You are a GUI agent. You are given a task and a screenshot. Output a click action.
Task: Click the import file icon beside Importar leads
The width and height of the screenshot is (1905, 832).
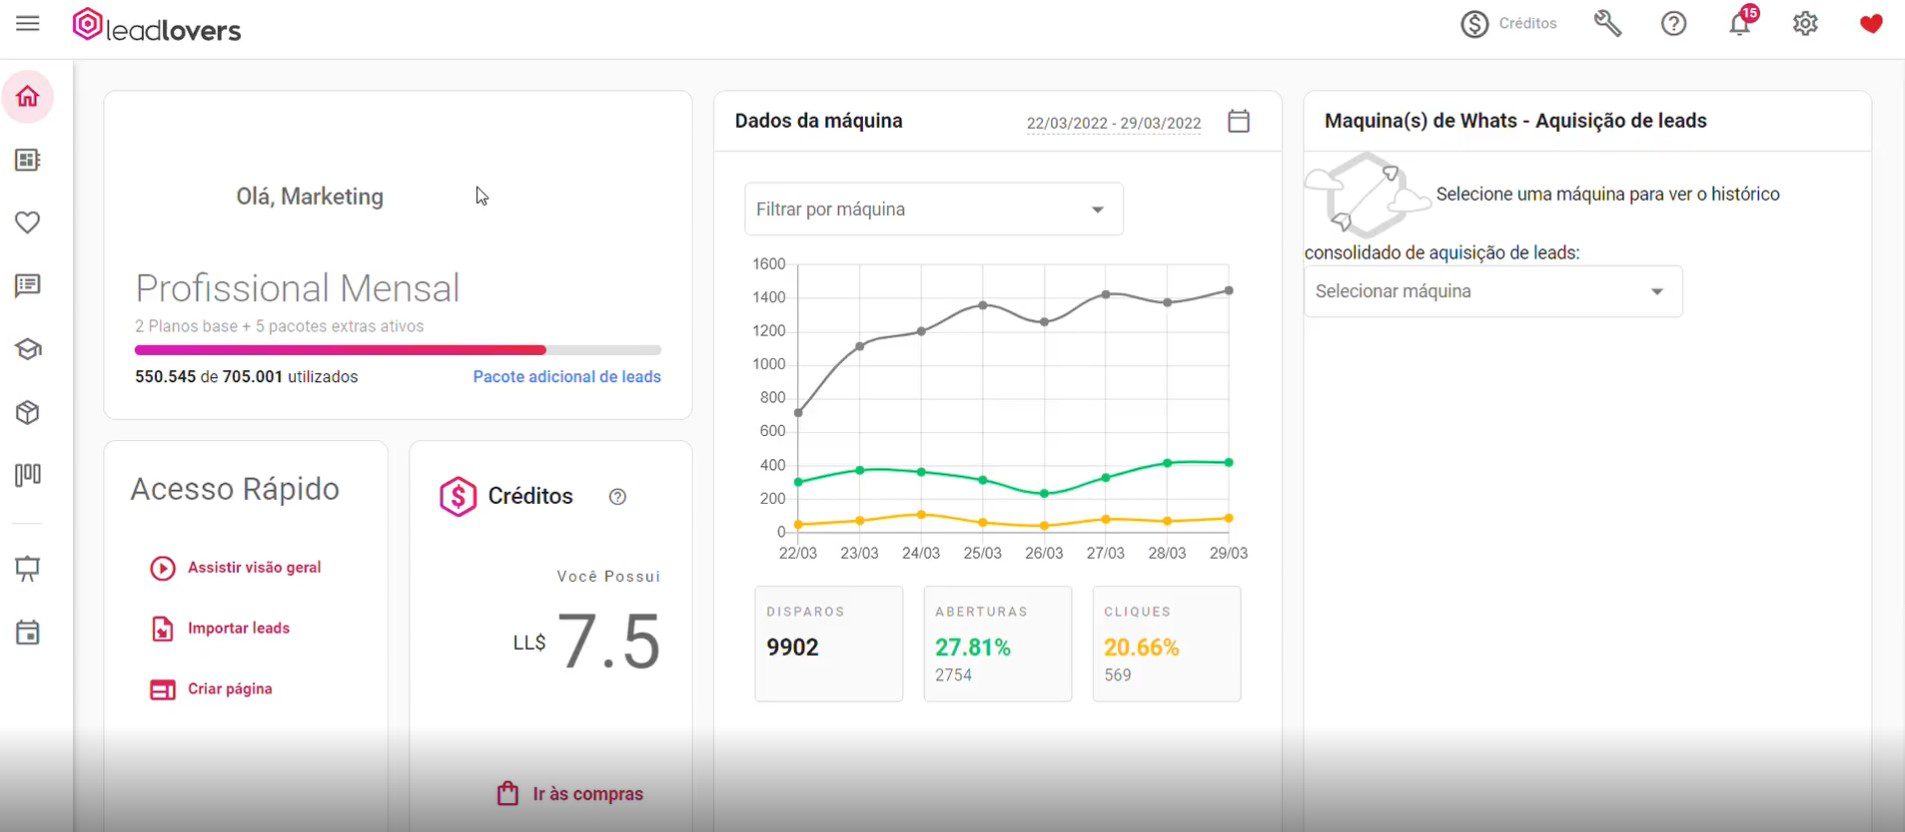(x=163, y=629)
